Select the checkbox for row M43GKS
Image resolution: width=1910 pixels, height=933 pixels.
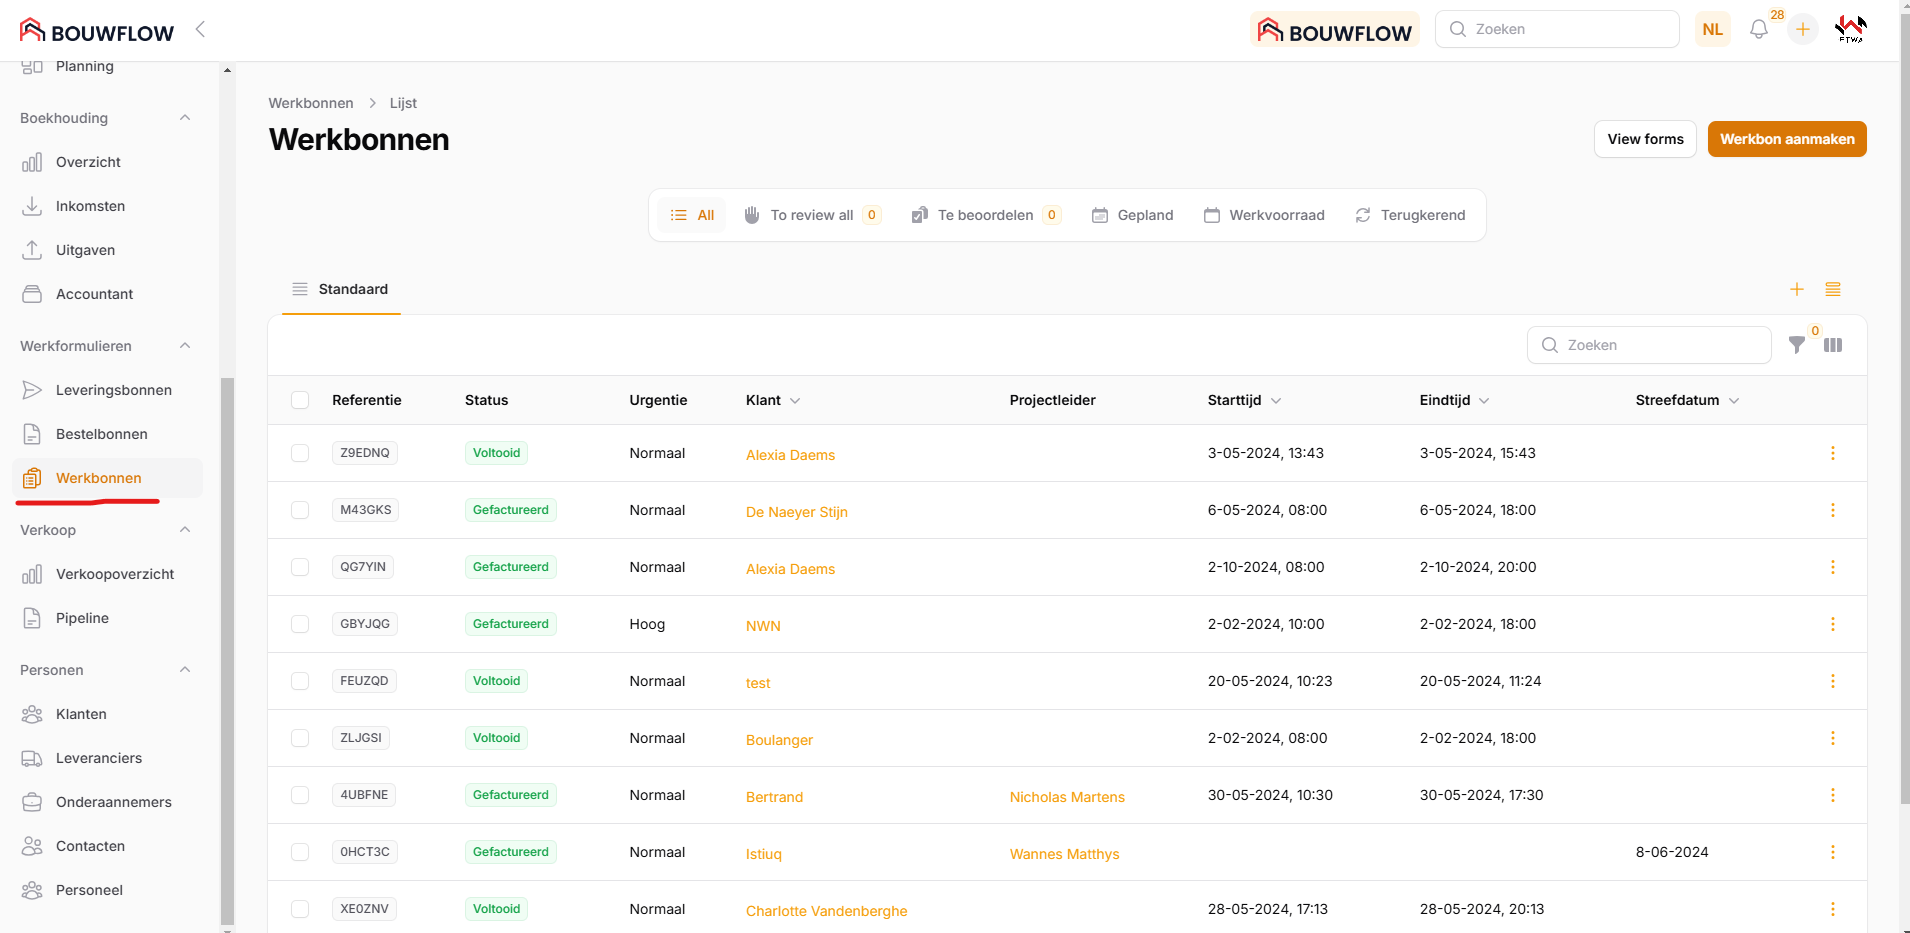[300, 510]
